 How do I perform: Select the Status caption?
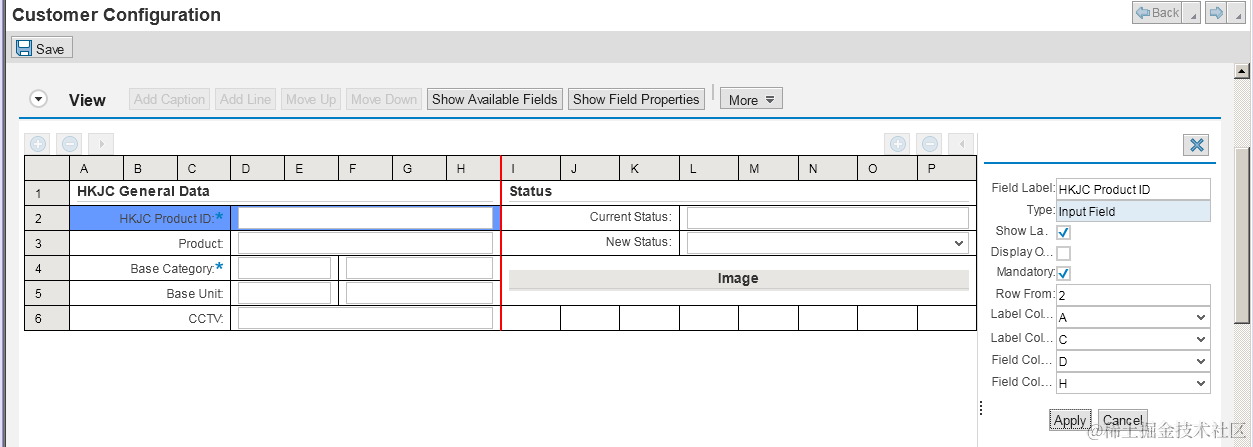click(x=530, y=191)
